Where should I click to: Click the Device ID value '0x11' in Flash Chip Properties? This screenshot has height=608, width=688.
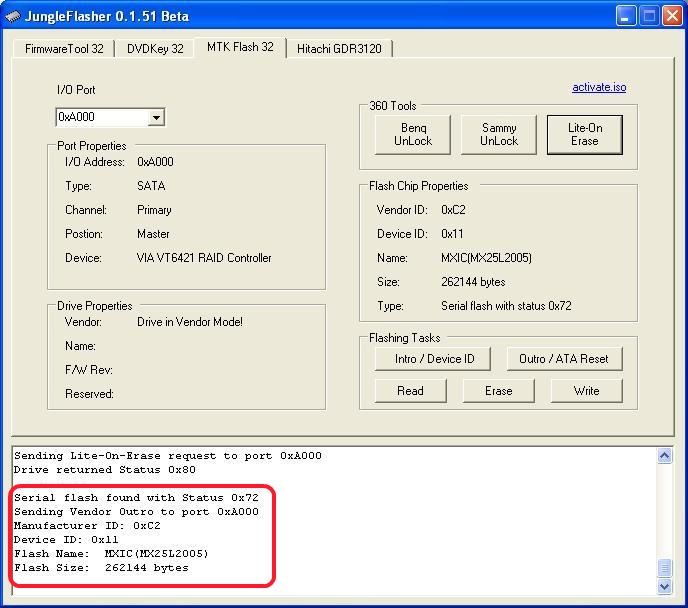[452, 234]
